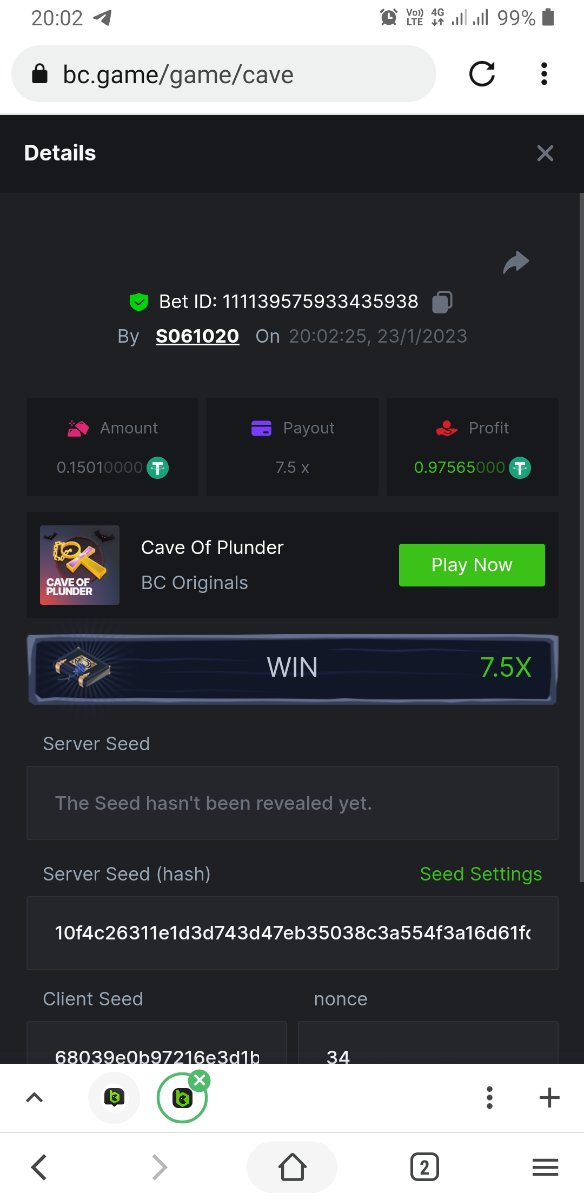Go to browser home page
Screen dimensions: 584x1200
[x=292, y=1166]
